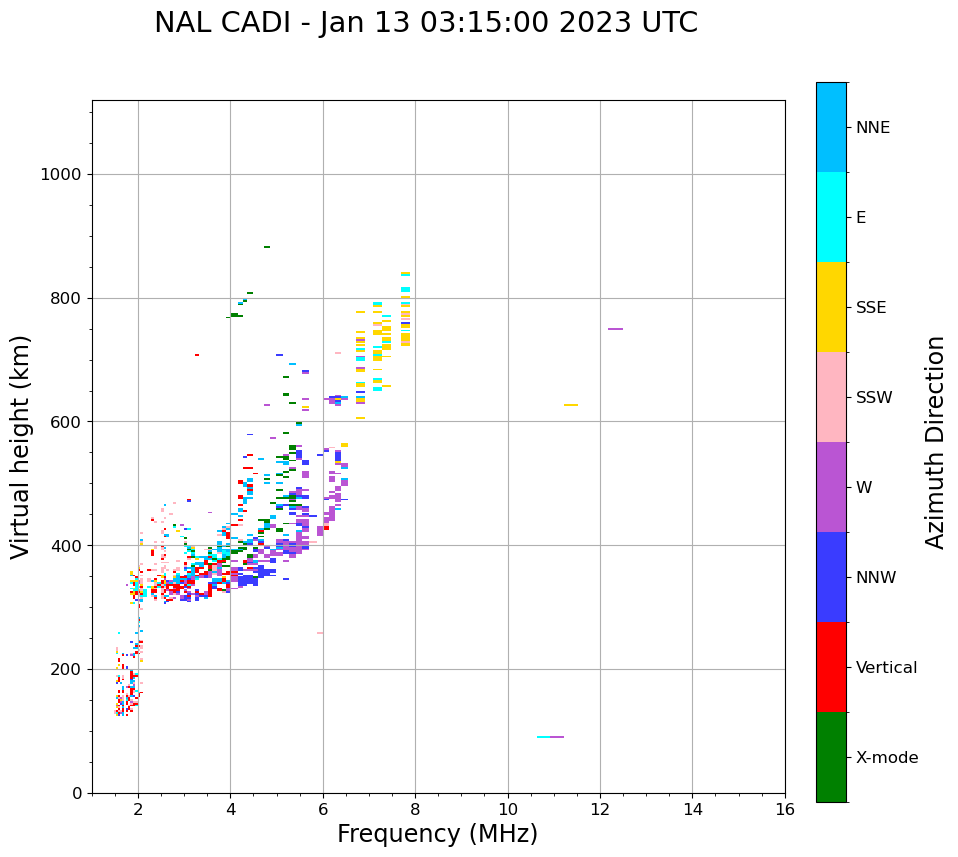This screenshot has width=958, height=857.
Task: Click the 1000 tick label on y-axis
Action: (60, 174)
